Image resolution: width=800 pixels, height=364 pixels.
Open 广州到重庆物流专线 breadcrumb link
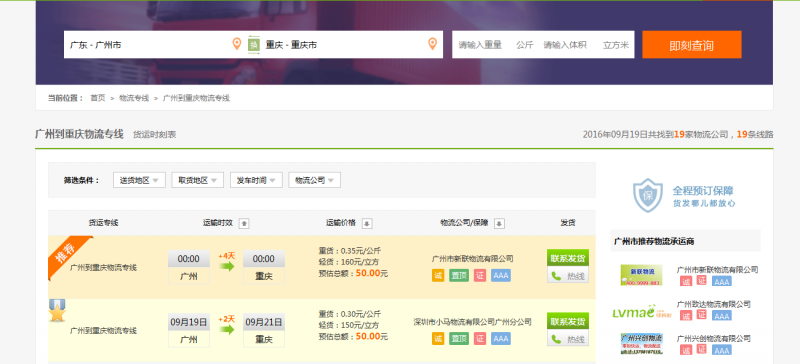click(196, 98)
